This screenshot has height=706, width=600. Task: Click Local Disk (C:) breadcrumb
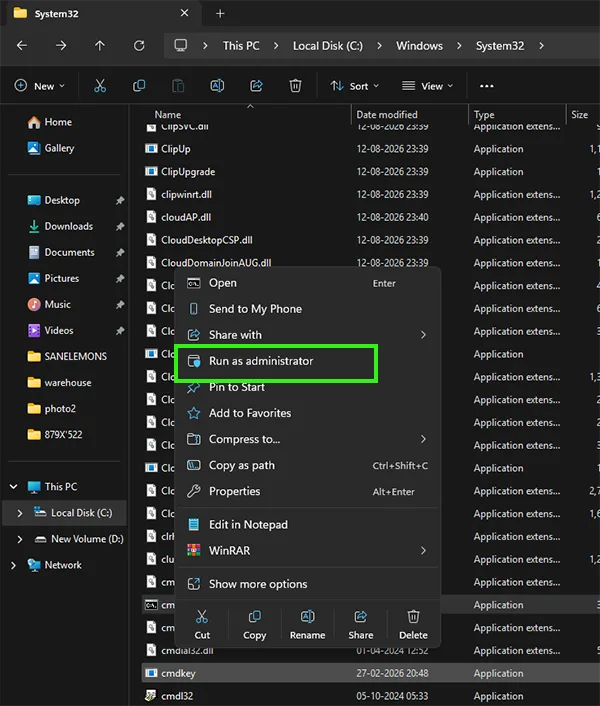[x=328, y=45]
